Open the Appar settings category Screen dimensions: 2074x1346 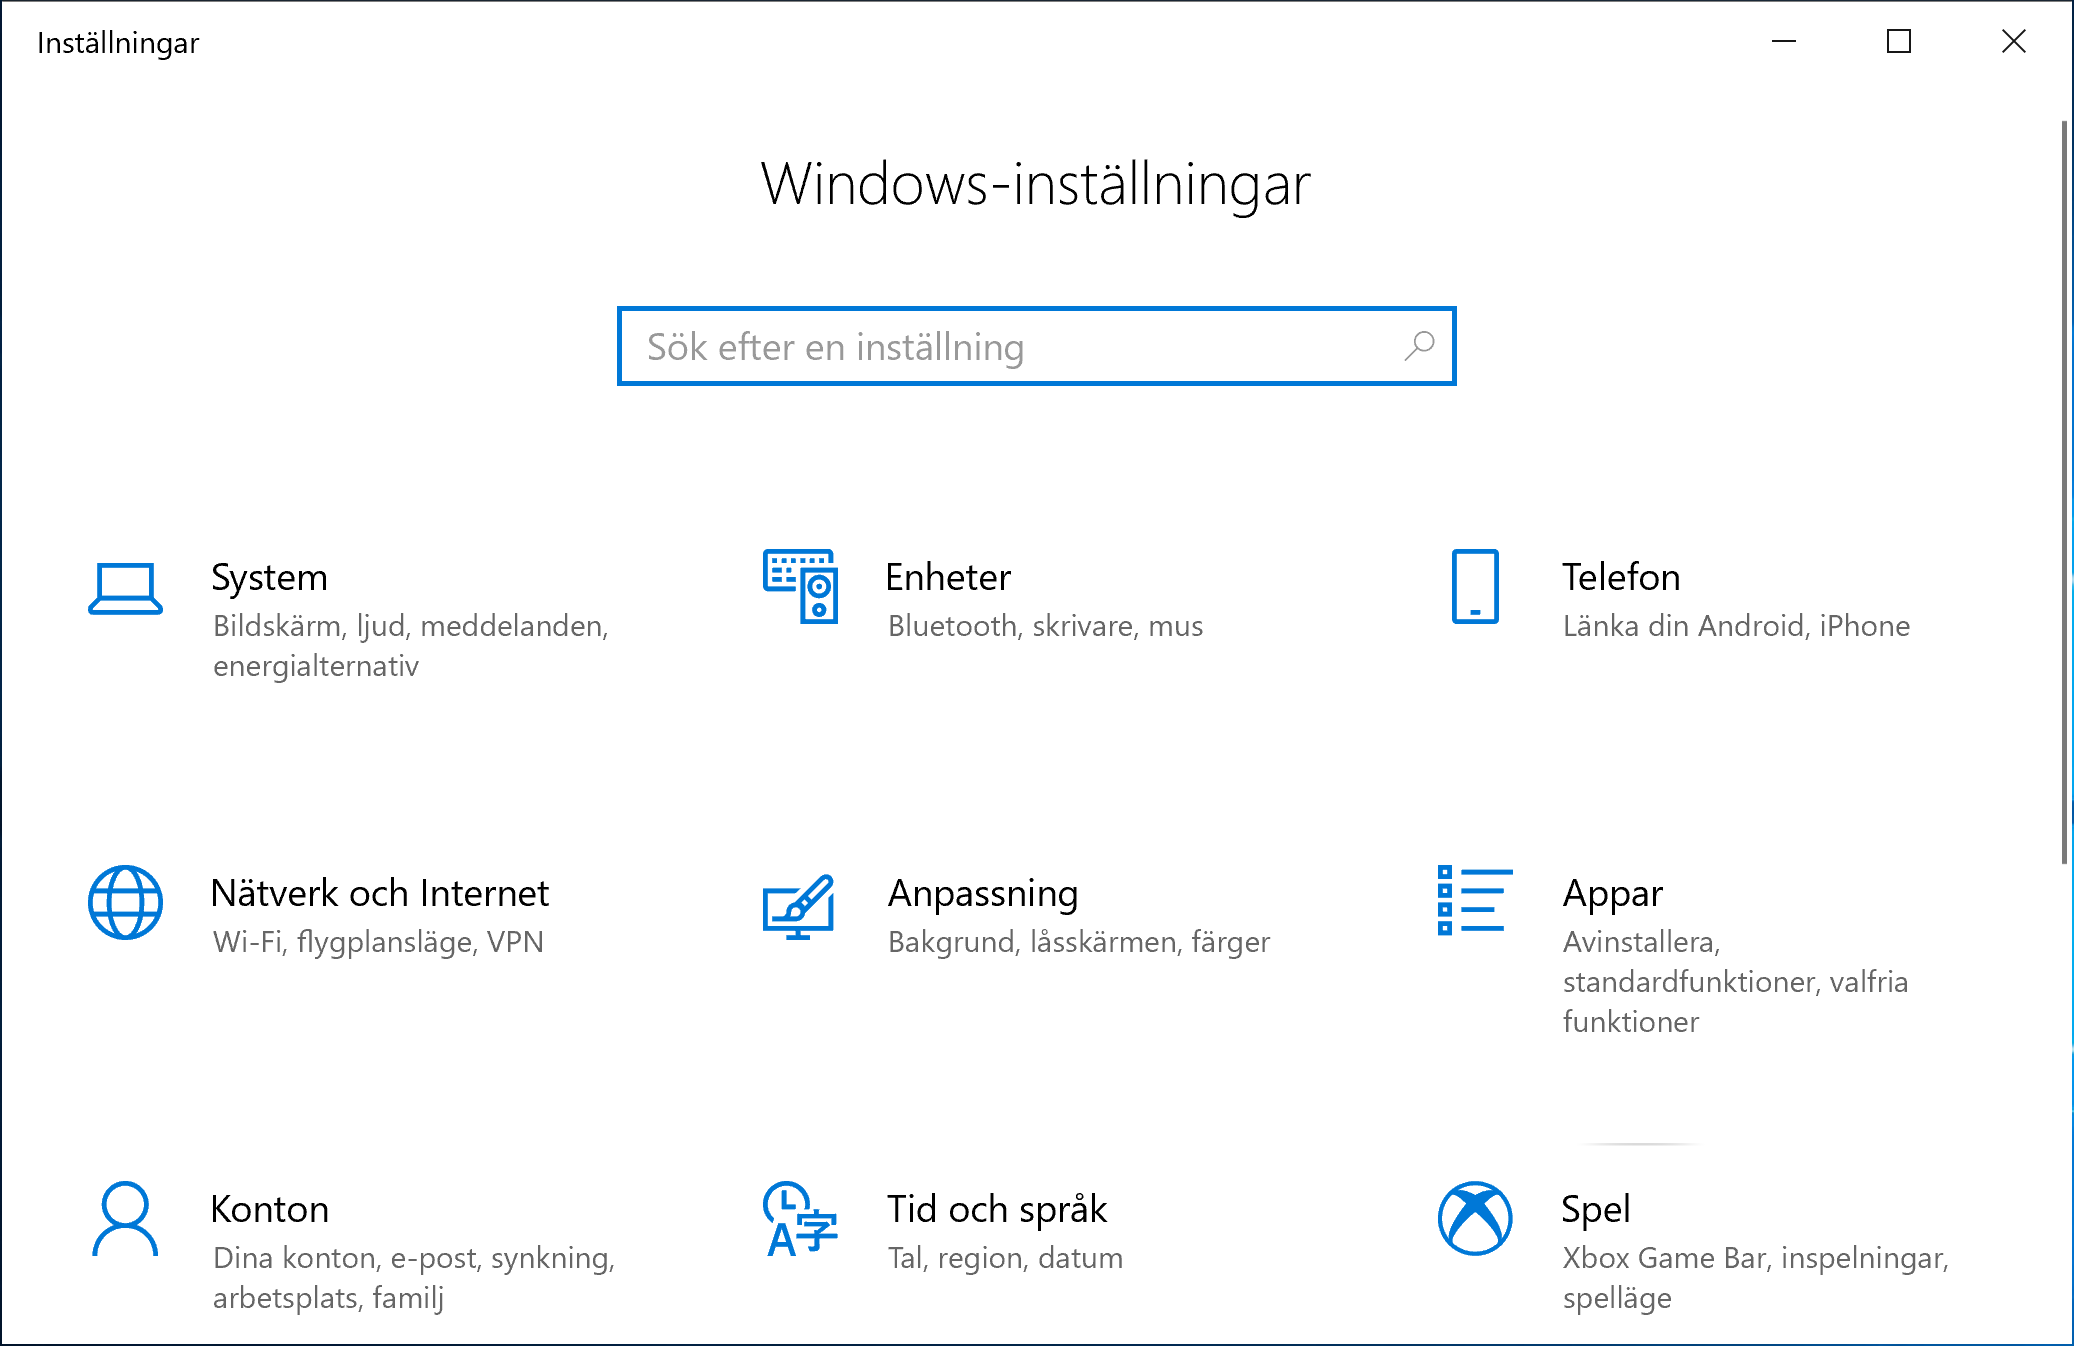(1611, 893)
